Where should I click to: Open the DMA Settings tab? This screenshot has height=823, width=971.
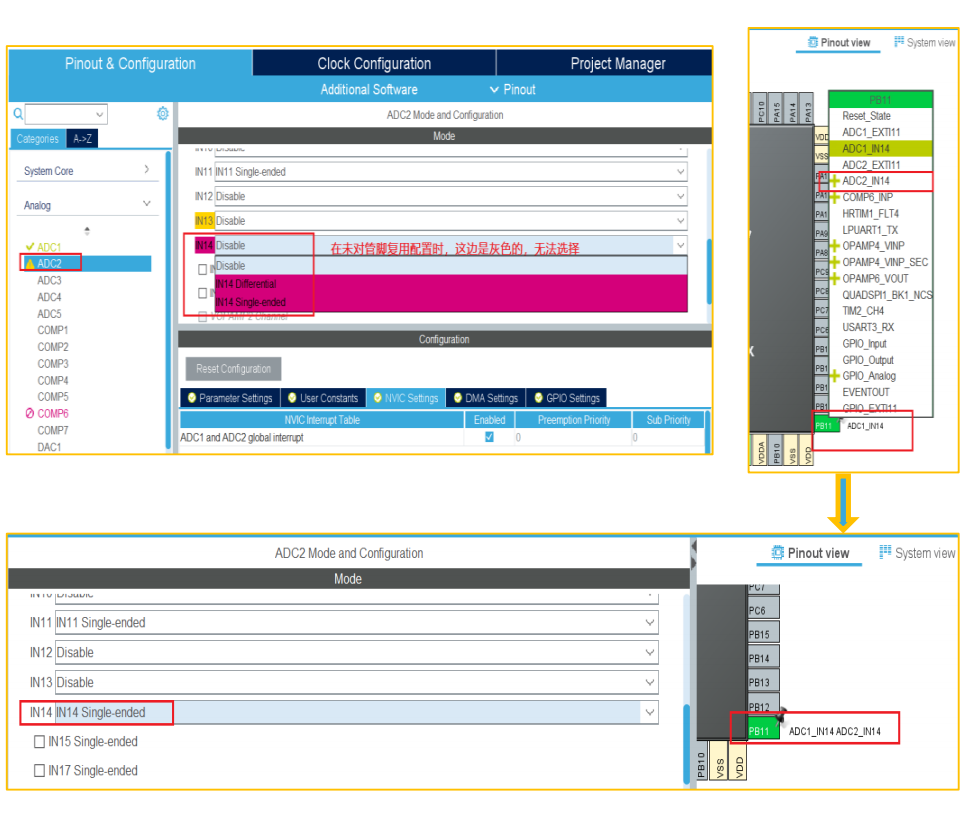click(x=486, y=398)
